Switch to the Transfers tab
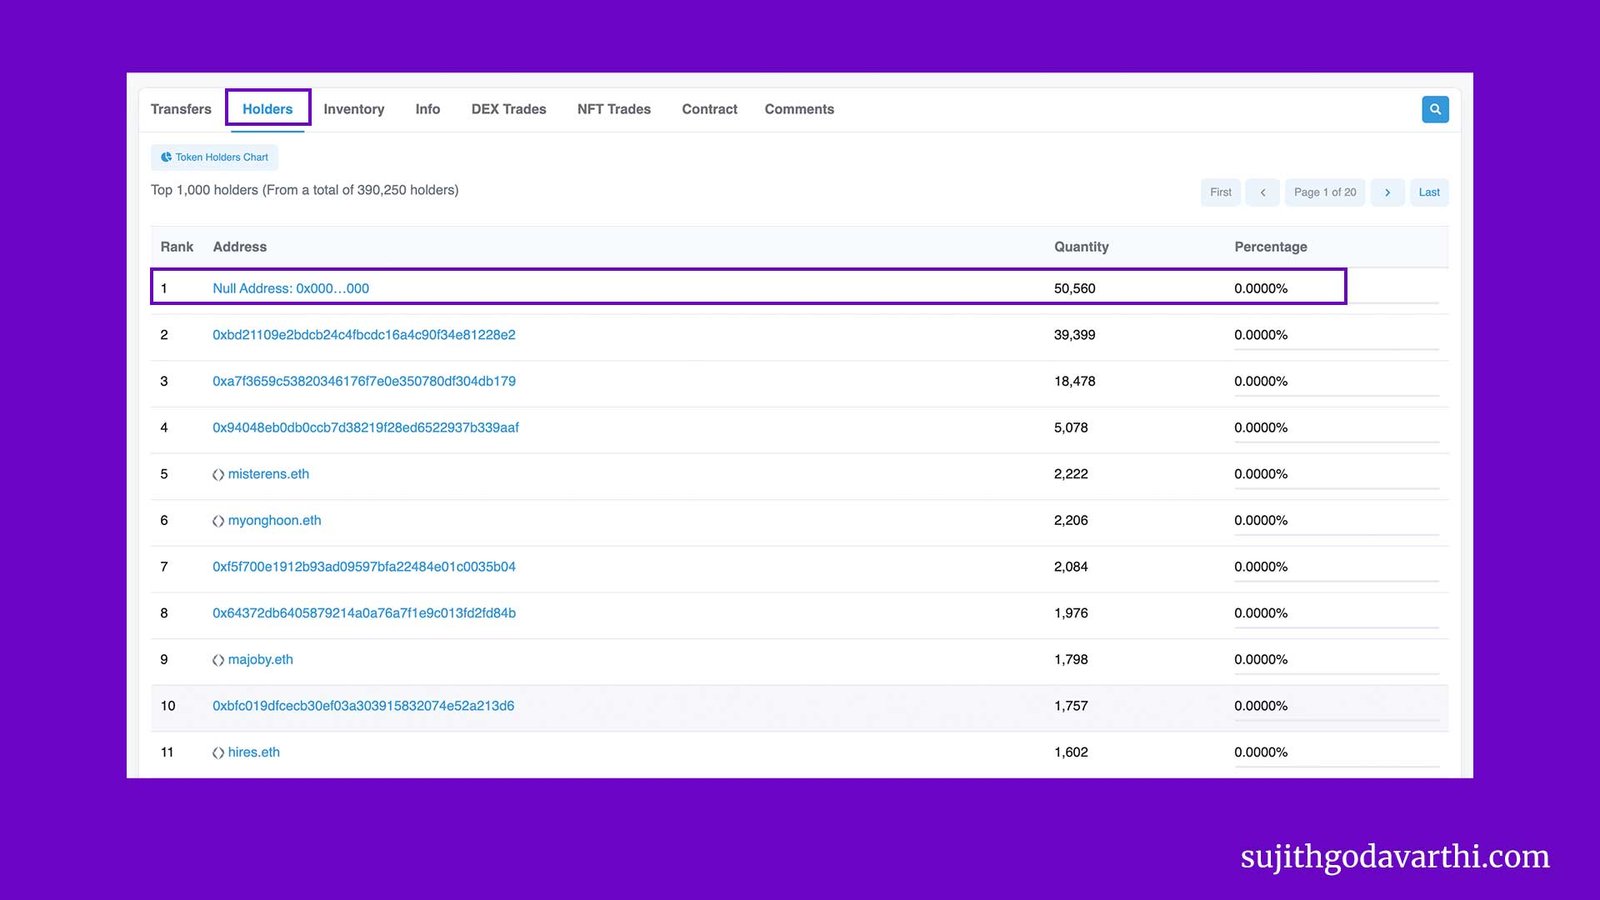This screenshot has height=900, width=1600. point(181,109)
